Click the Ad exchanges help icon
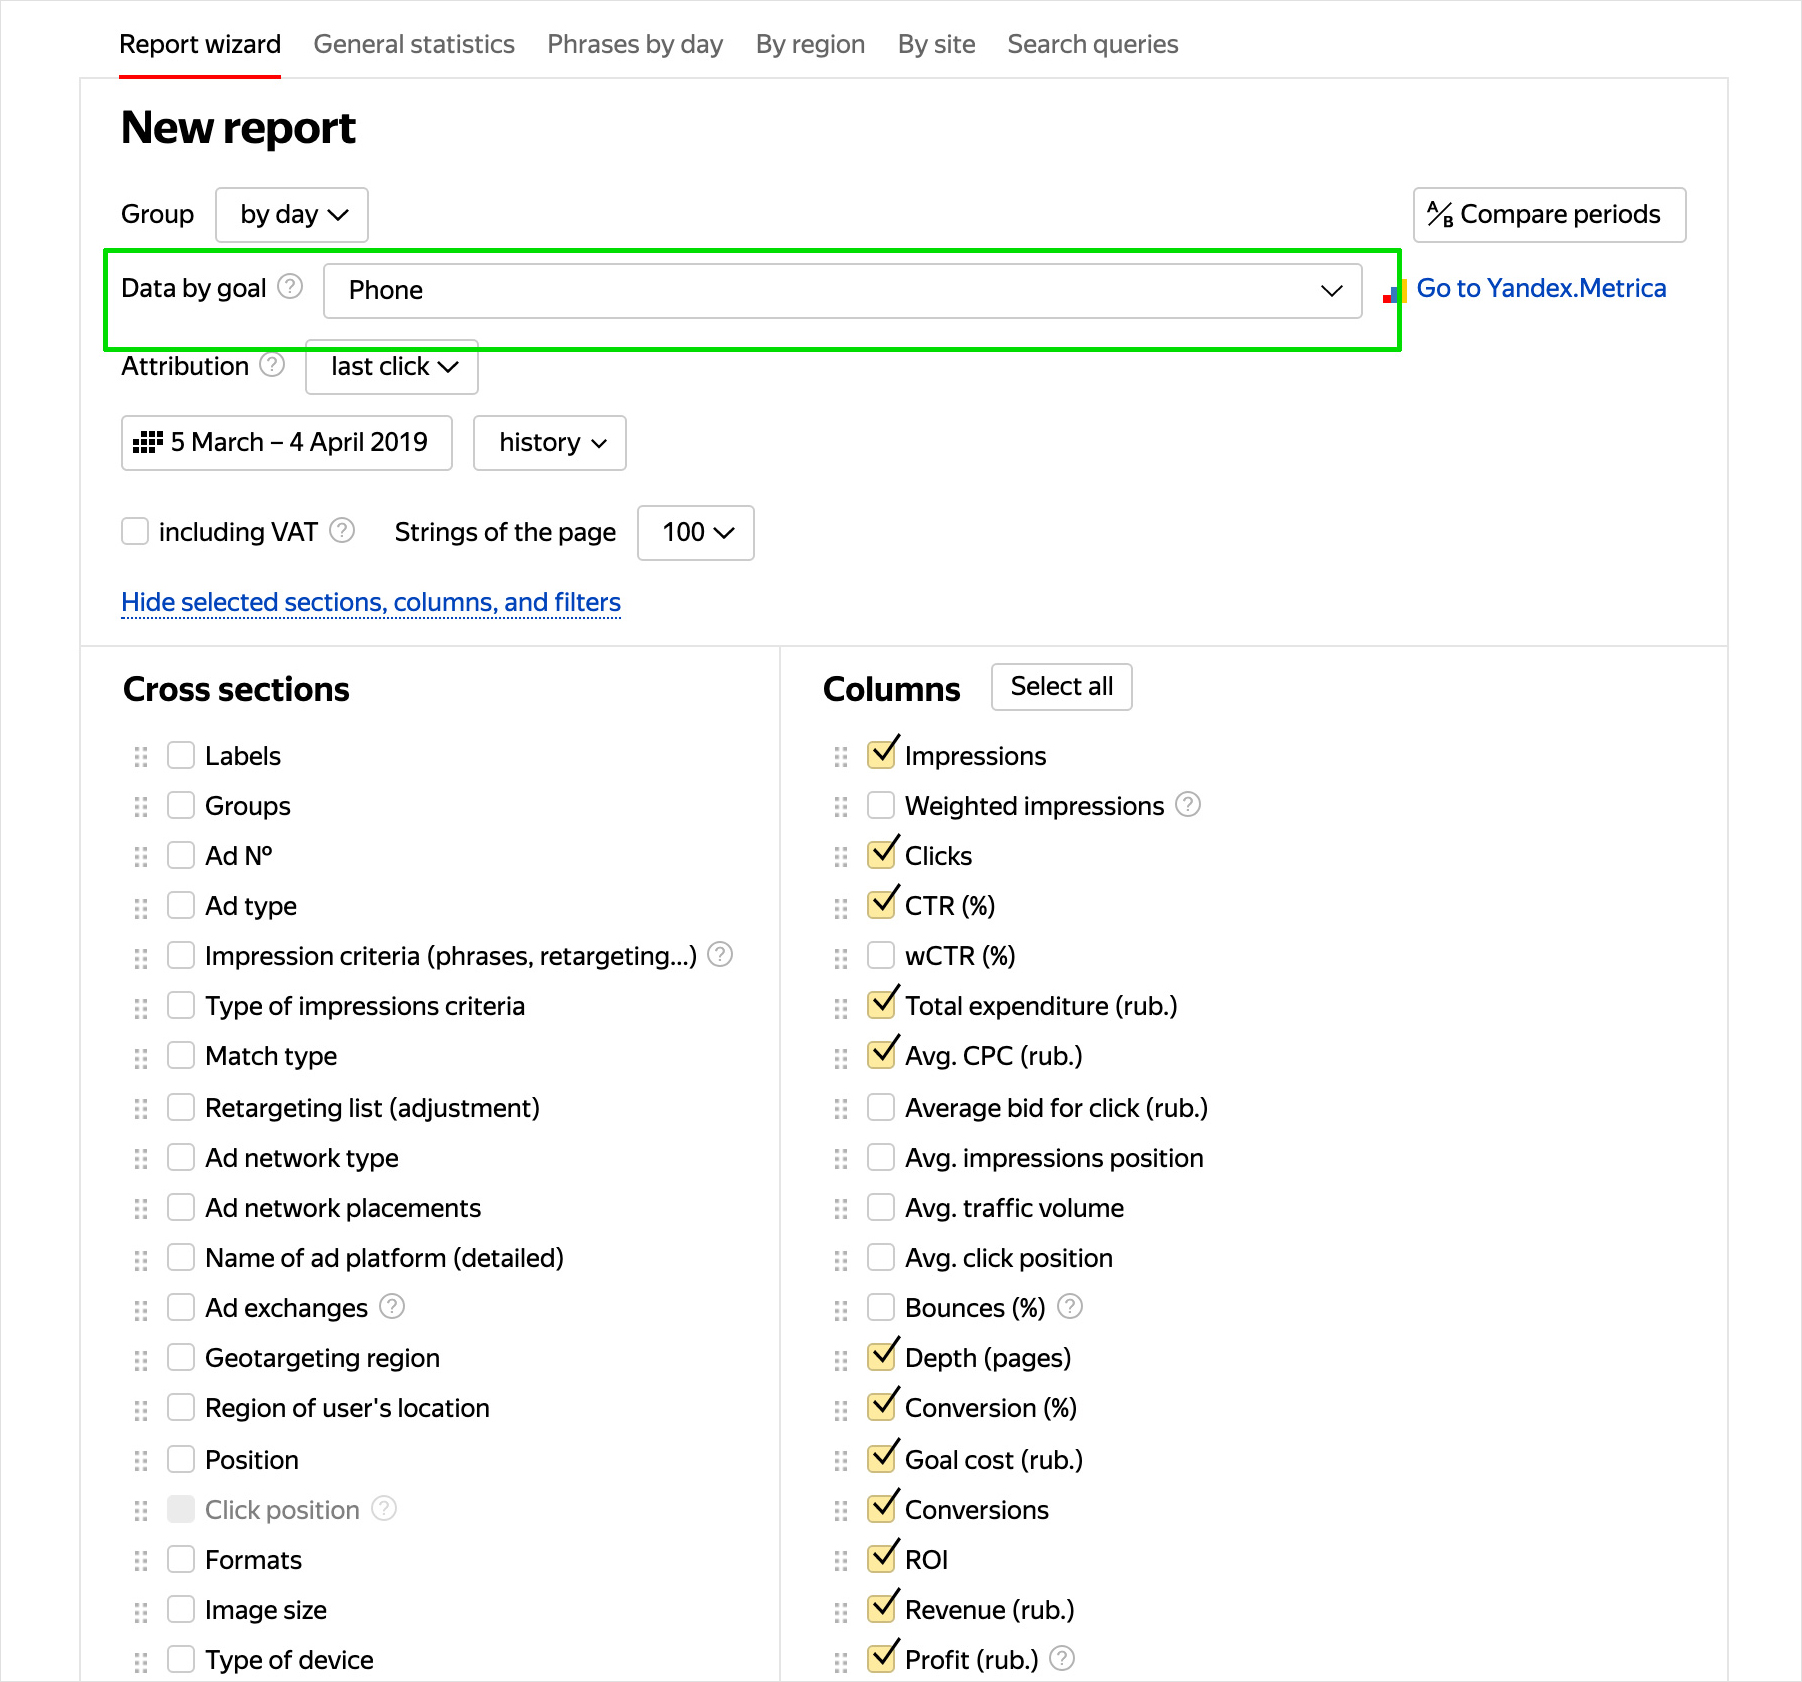The height and width of the screenshot is (1682, 1802). coord(392,1306)
